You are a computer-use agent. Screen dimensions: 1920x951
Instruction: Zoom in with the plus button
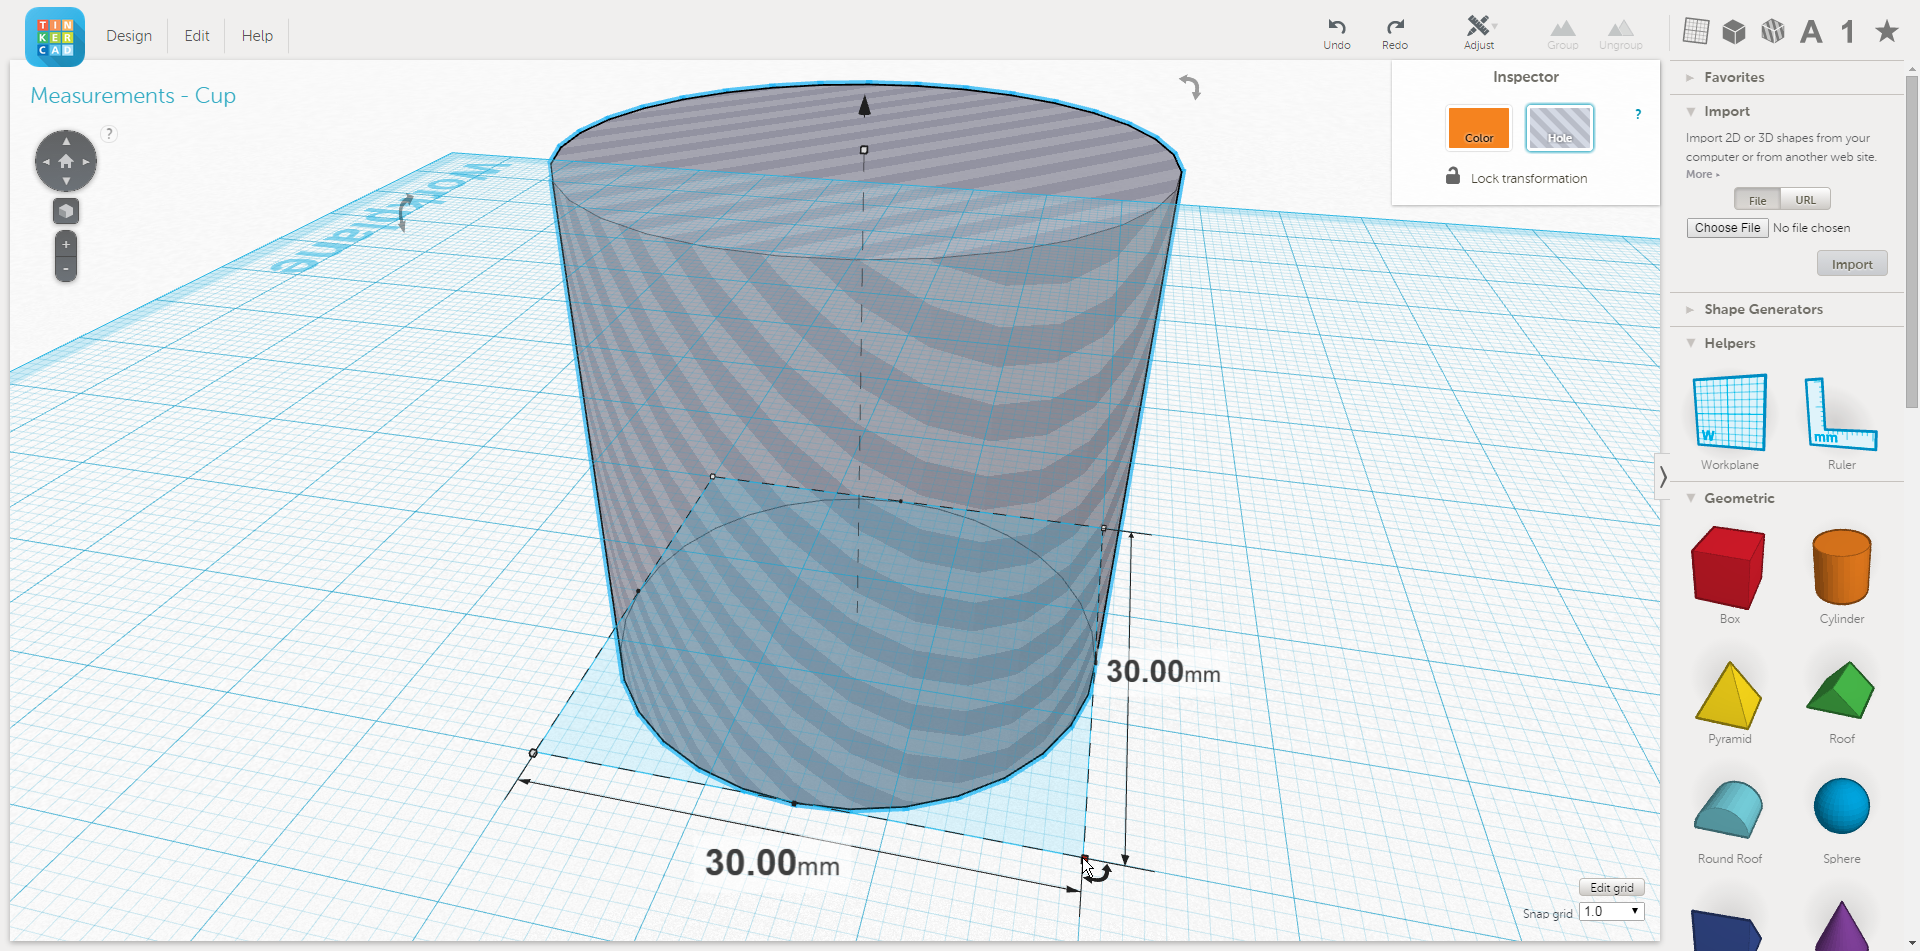click(66, 244)
